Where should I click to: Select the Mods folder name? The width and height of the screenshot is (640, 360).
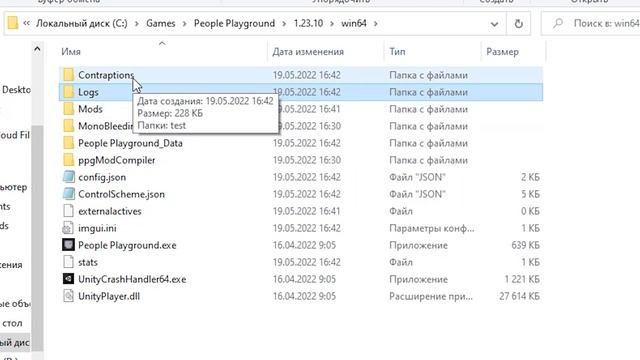90,109
